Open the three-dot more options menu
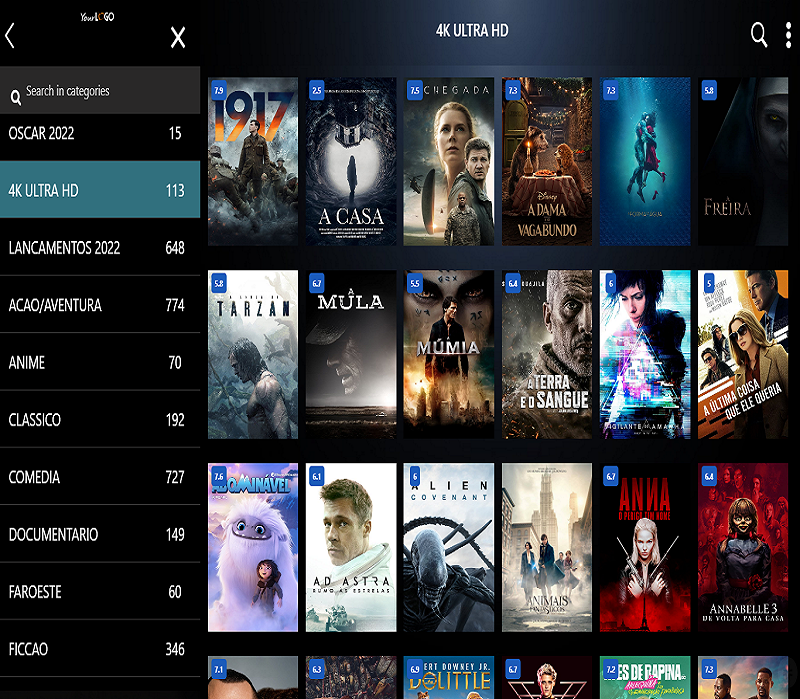Image resolution: width=800 pixels, height=699 pixels. 788,35
